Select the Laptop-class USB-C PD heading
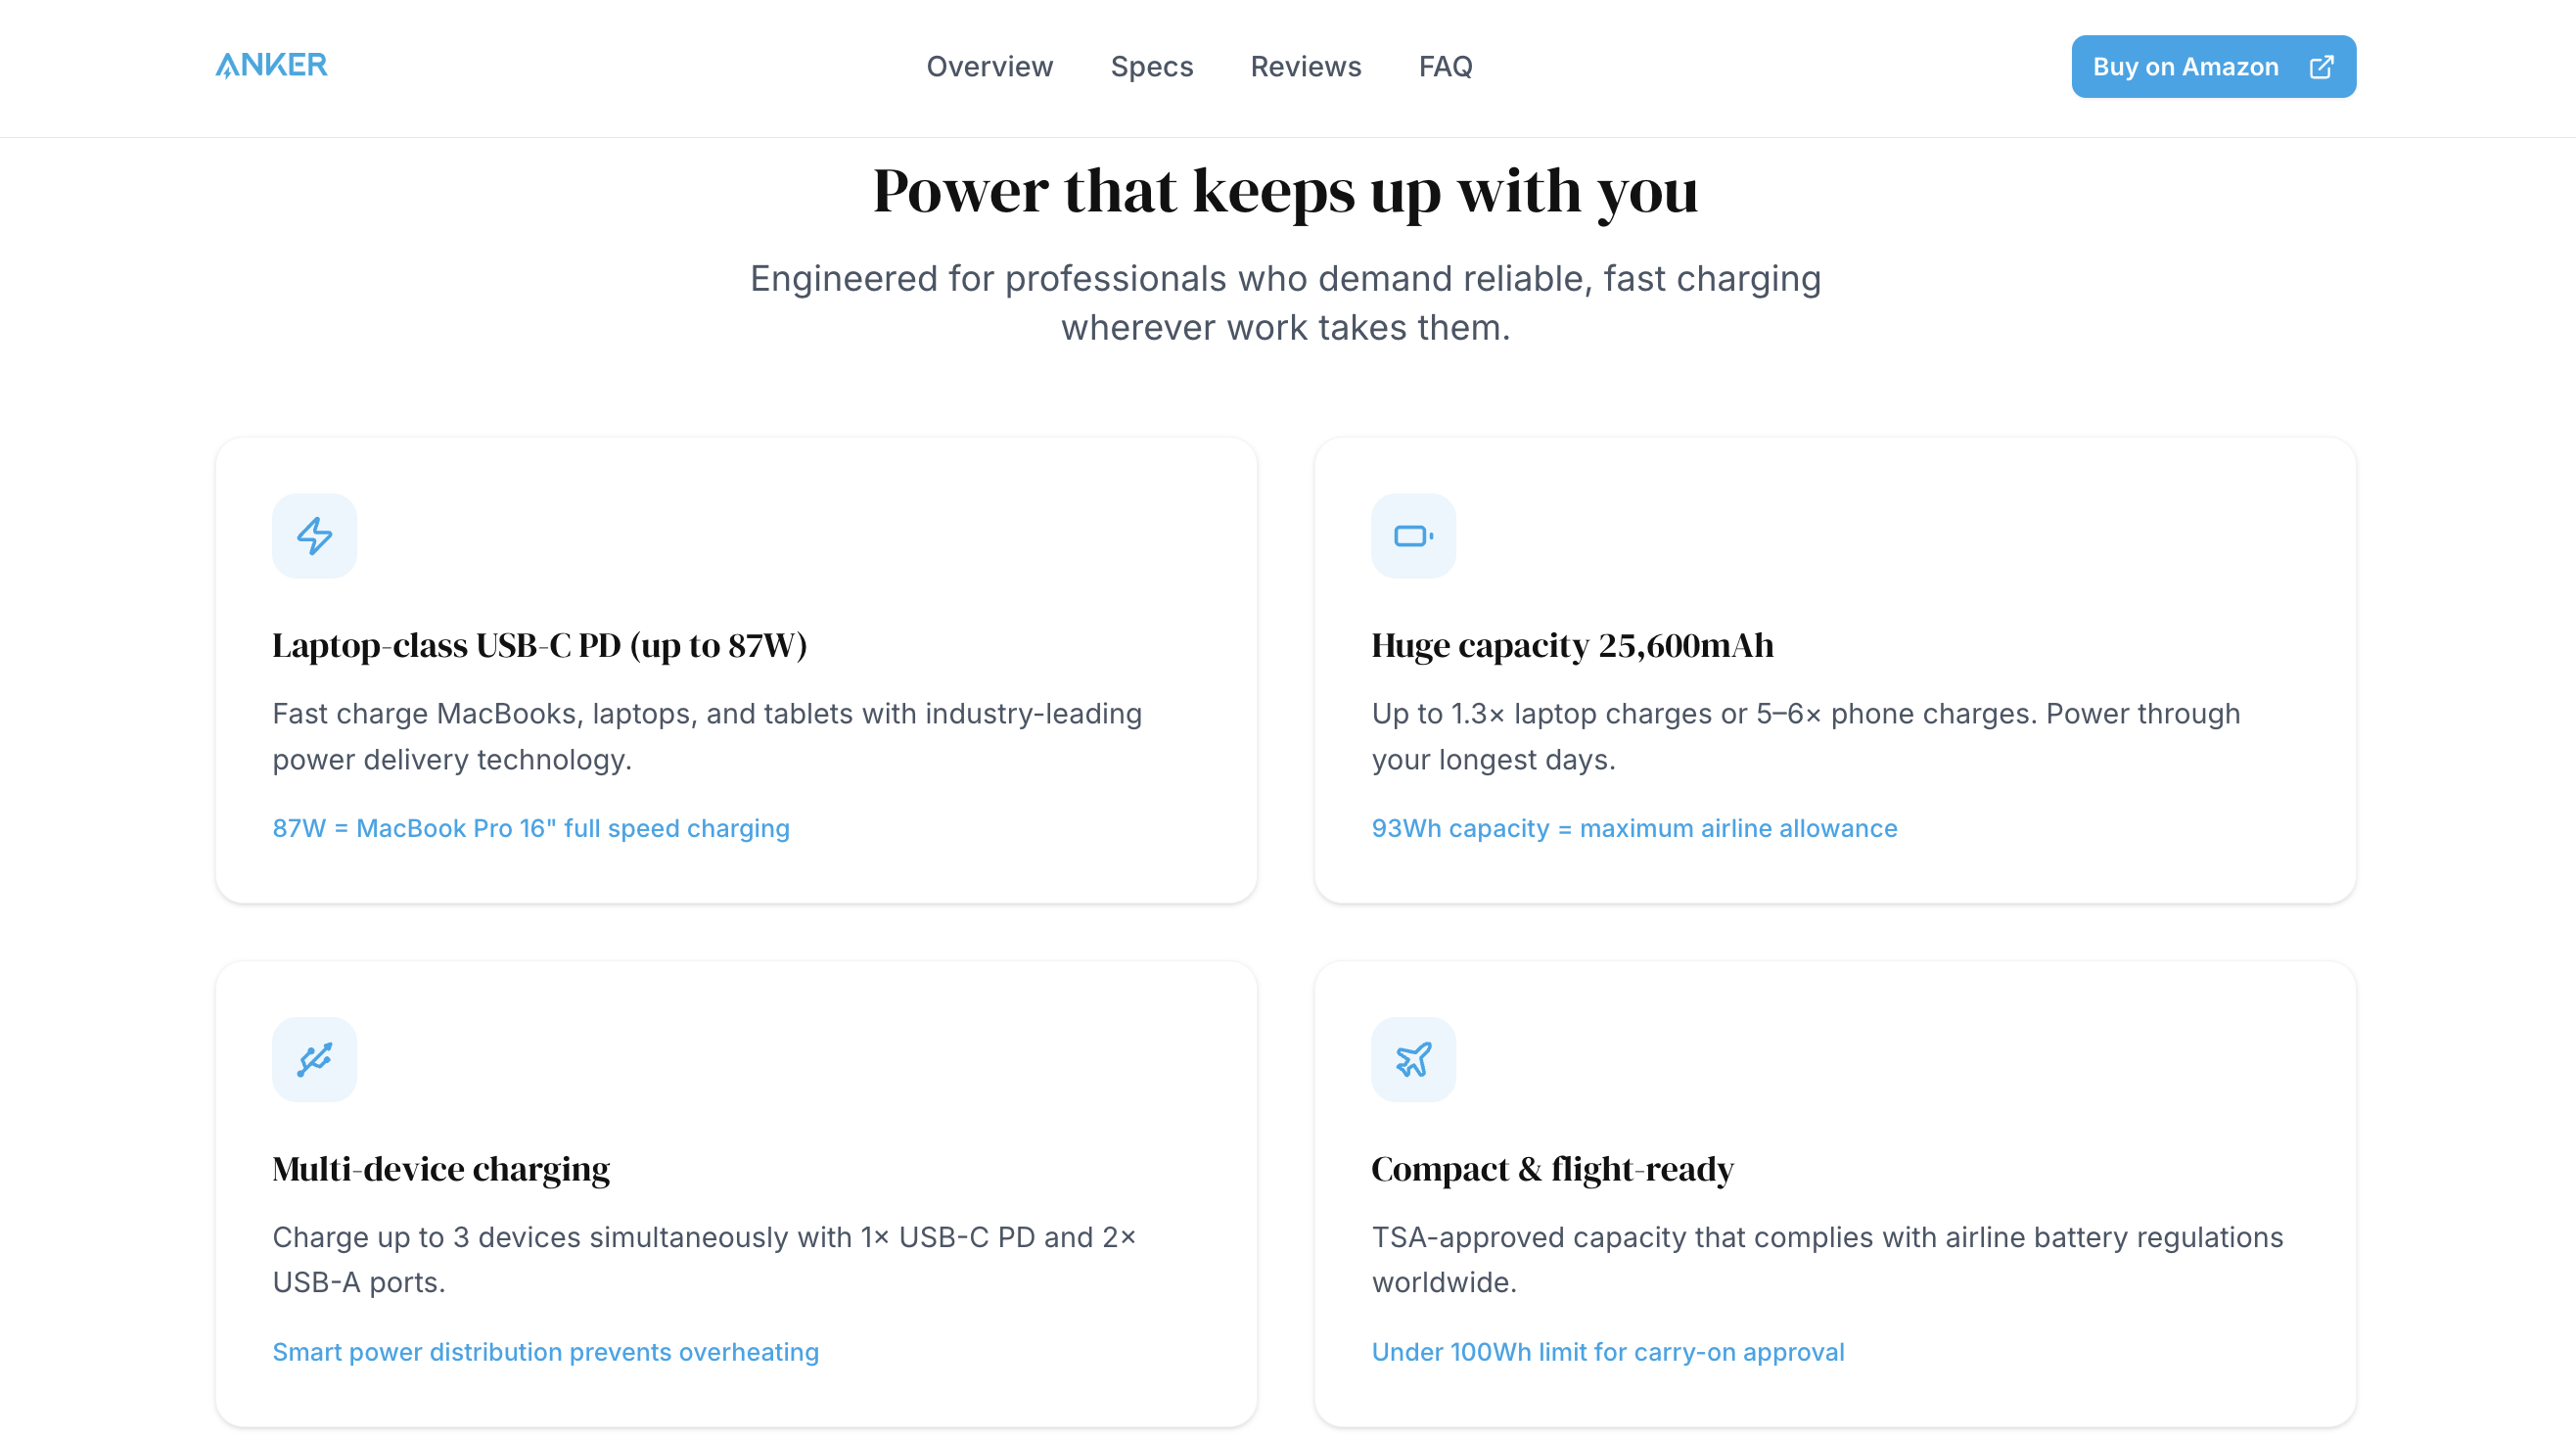Image resolution: width=2576 pixels, height=1439 pixels. point(539,645)
